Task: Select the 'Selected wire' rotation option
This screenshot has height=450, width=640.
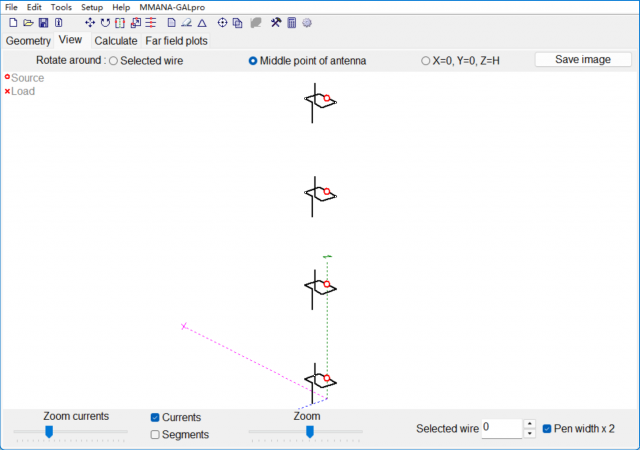Action: pyautogui.click(x=113, y=61)
